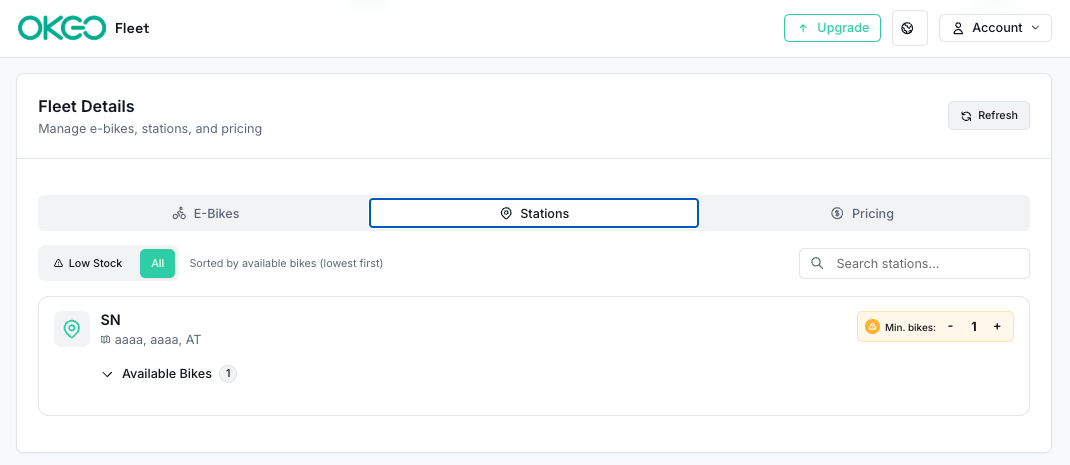Viewport: 1070px width, 465px height.
Task: Click the magnifier icon in search box
Action: click(816, 264)
